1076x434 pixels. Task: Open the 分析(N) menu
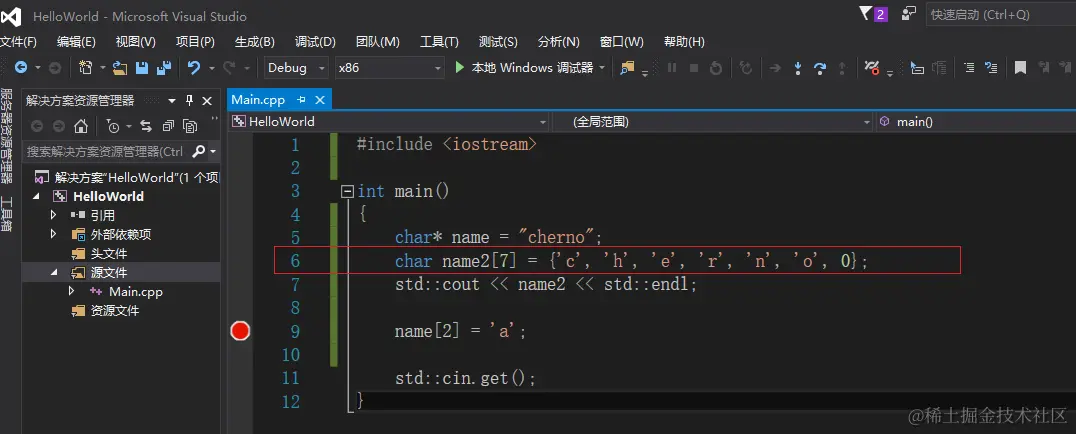pyautogui.click(x=559, y=42)
